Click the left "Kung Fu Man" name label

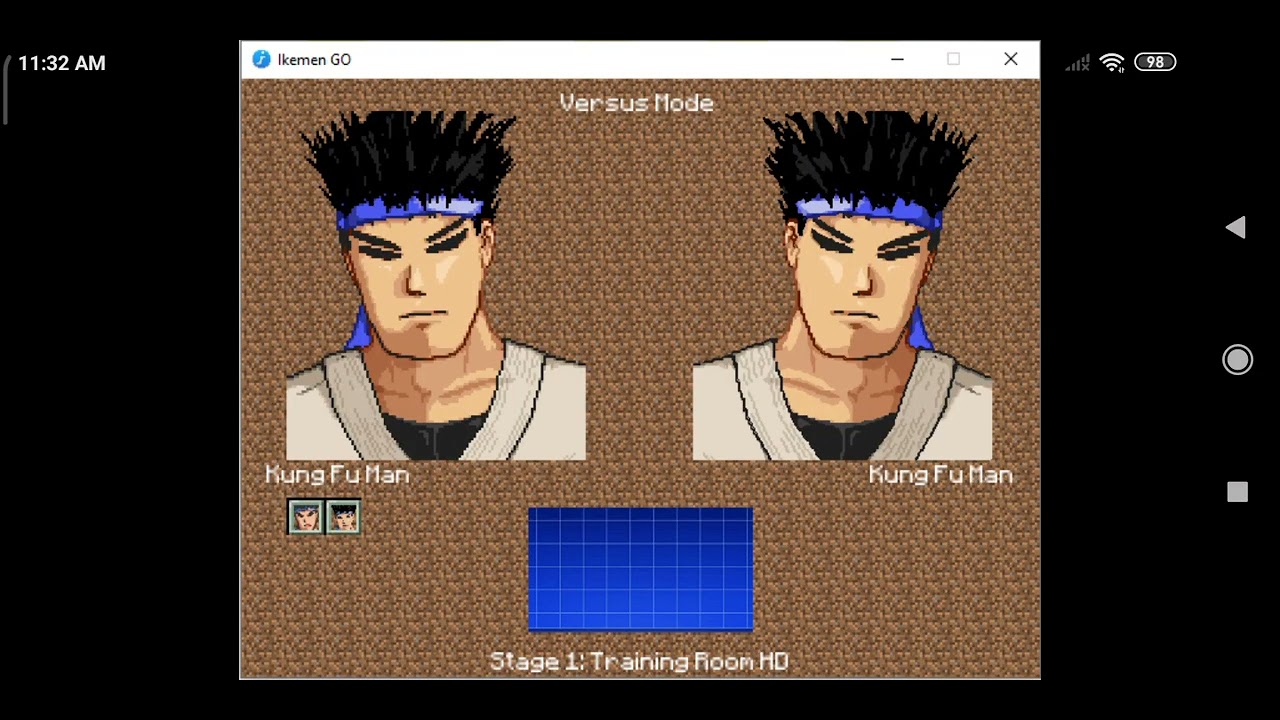337,475
